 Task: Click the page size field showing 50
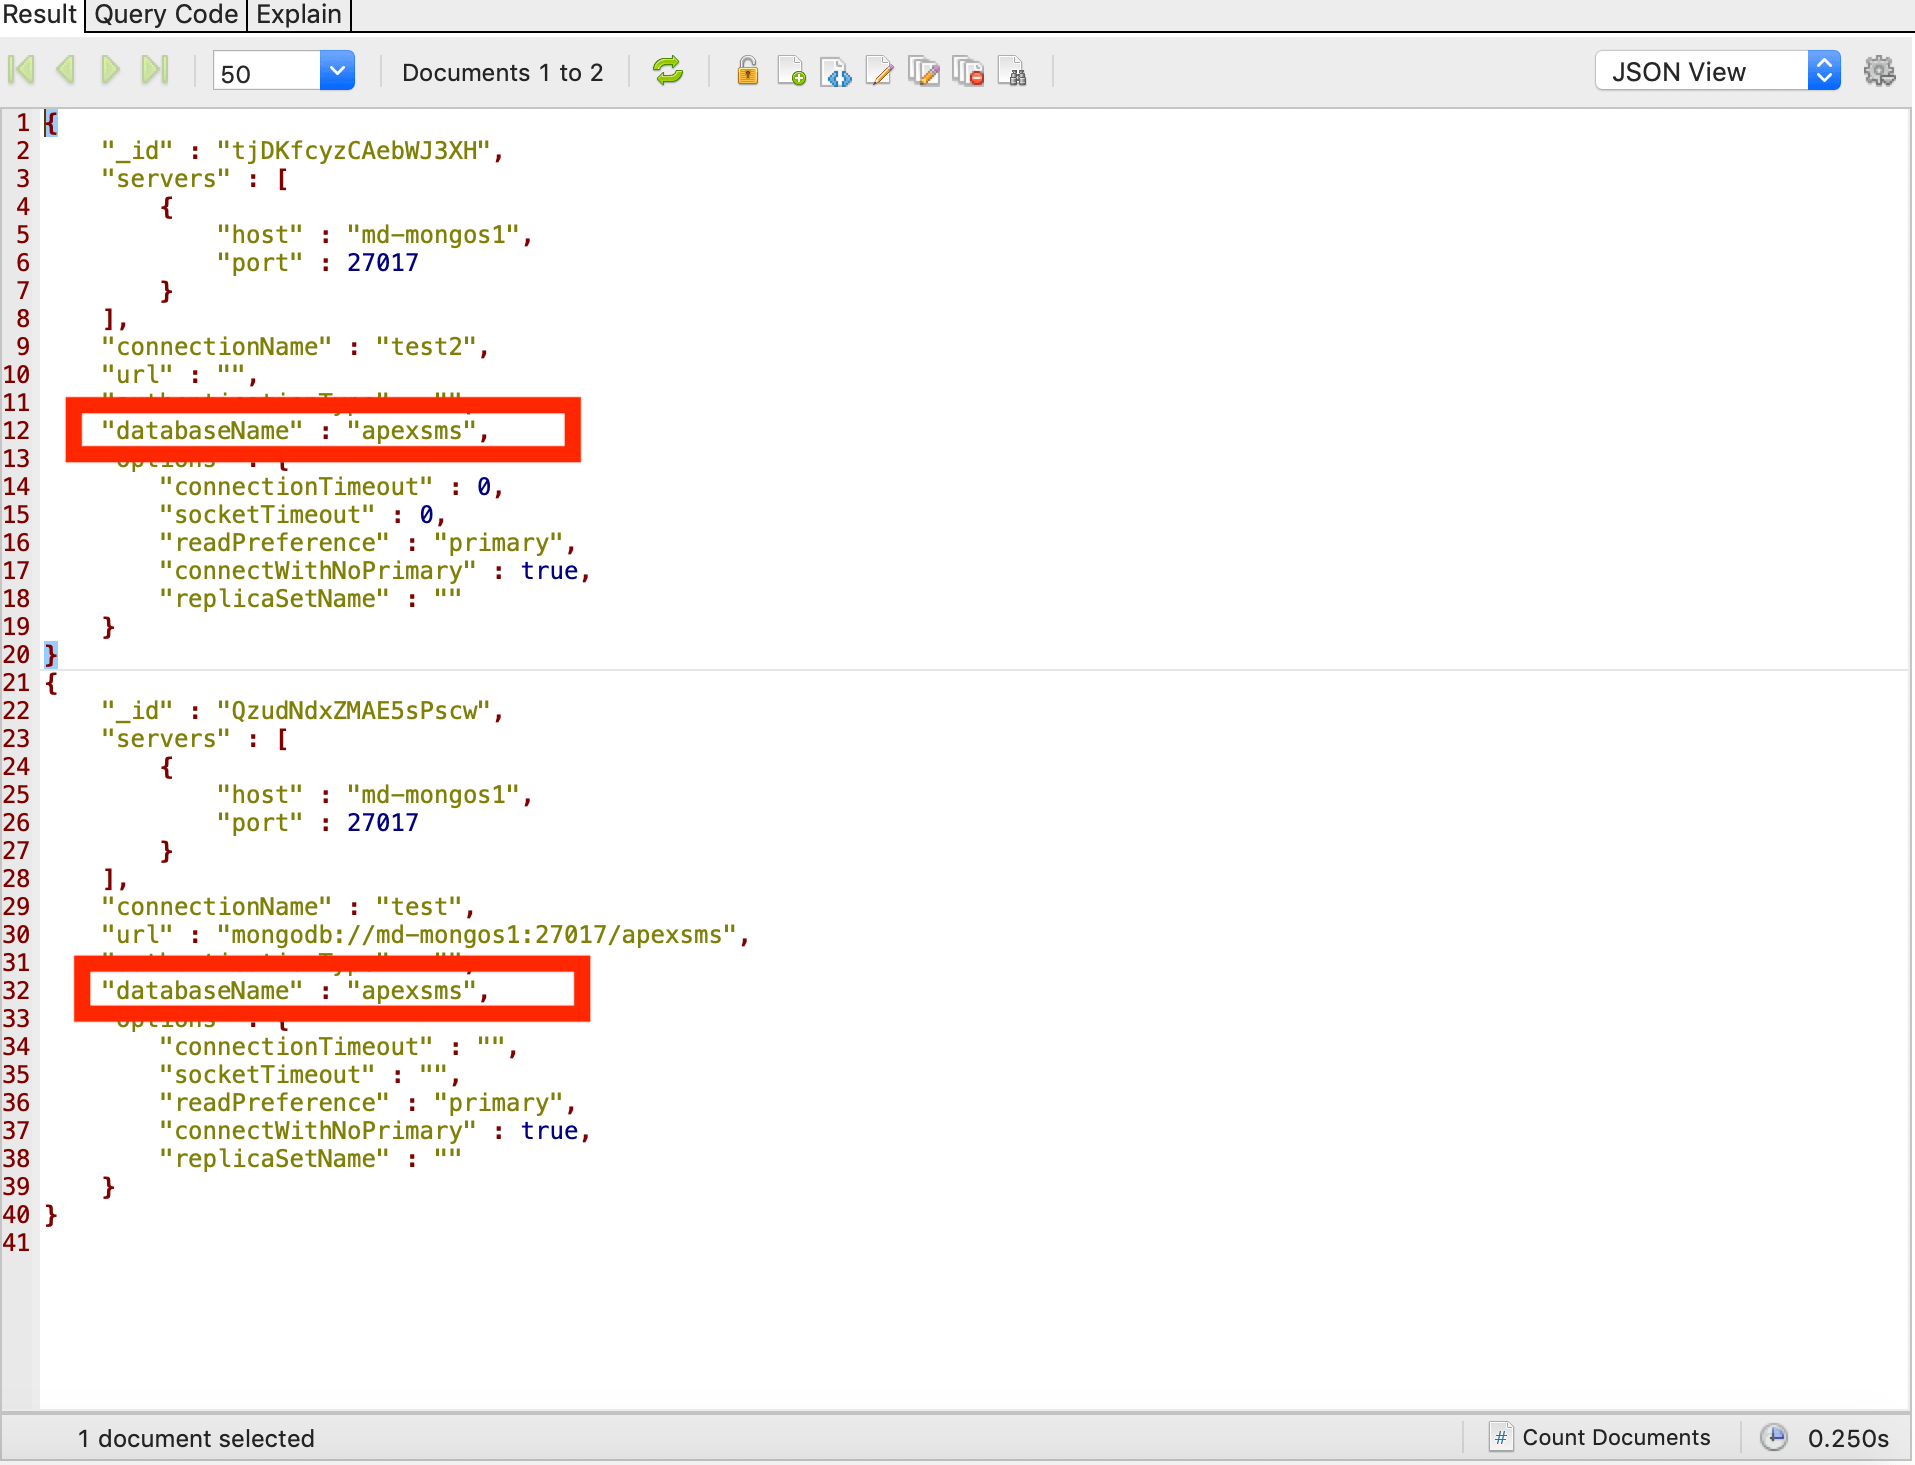[x=266, y=73]
